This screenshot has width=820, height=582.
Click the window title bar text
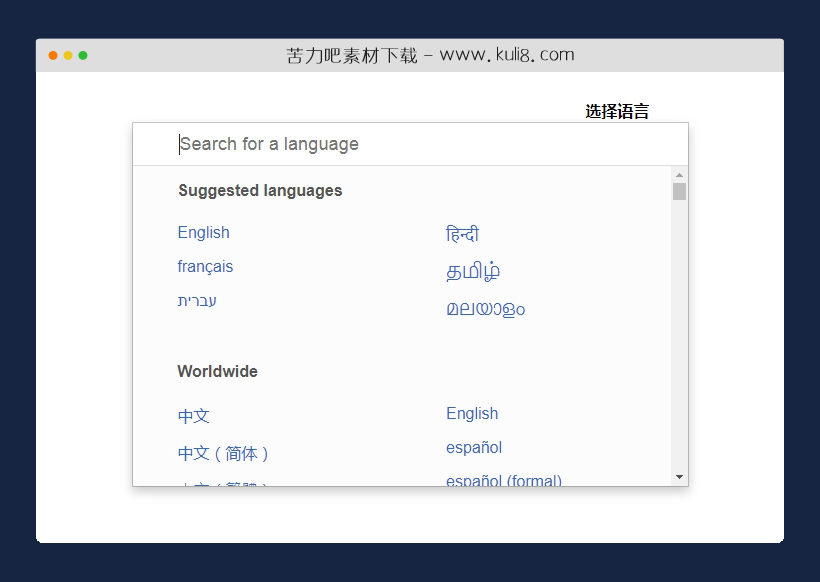[430, 55]
